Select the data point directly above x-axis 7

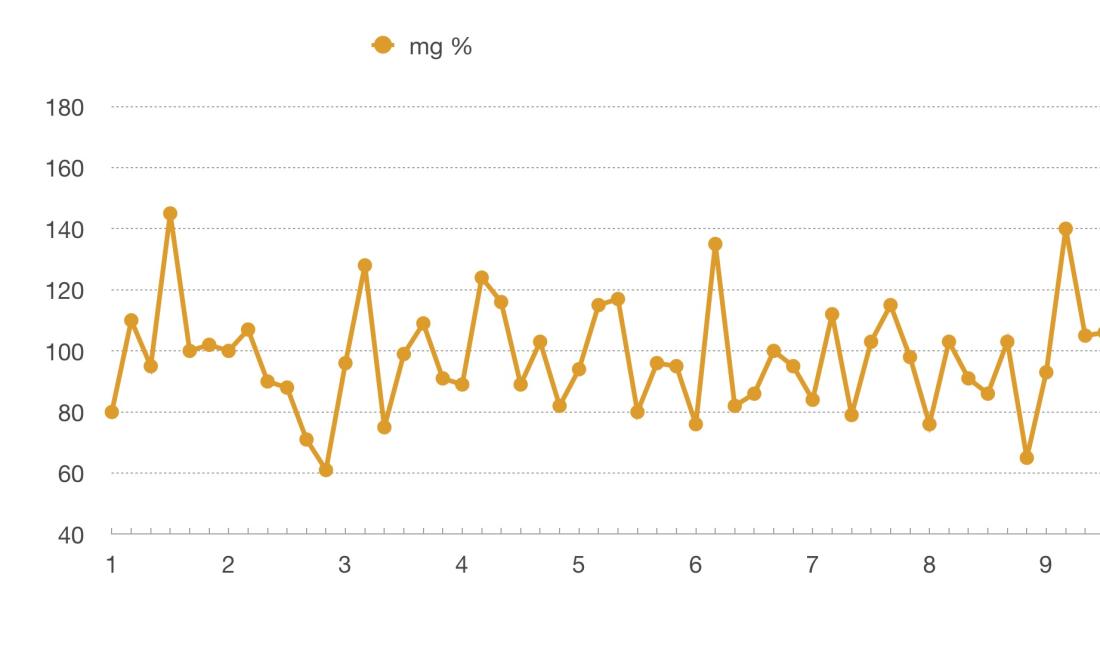click(812, 400)
